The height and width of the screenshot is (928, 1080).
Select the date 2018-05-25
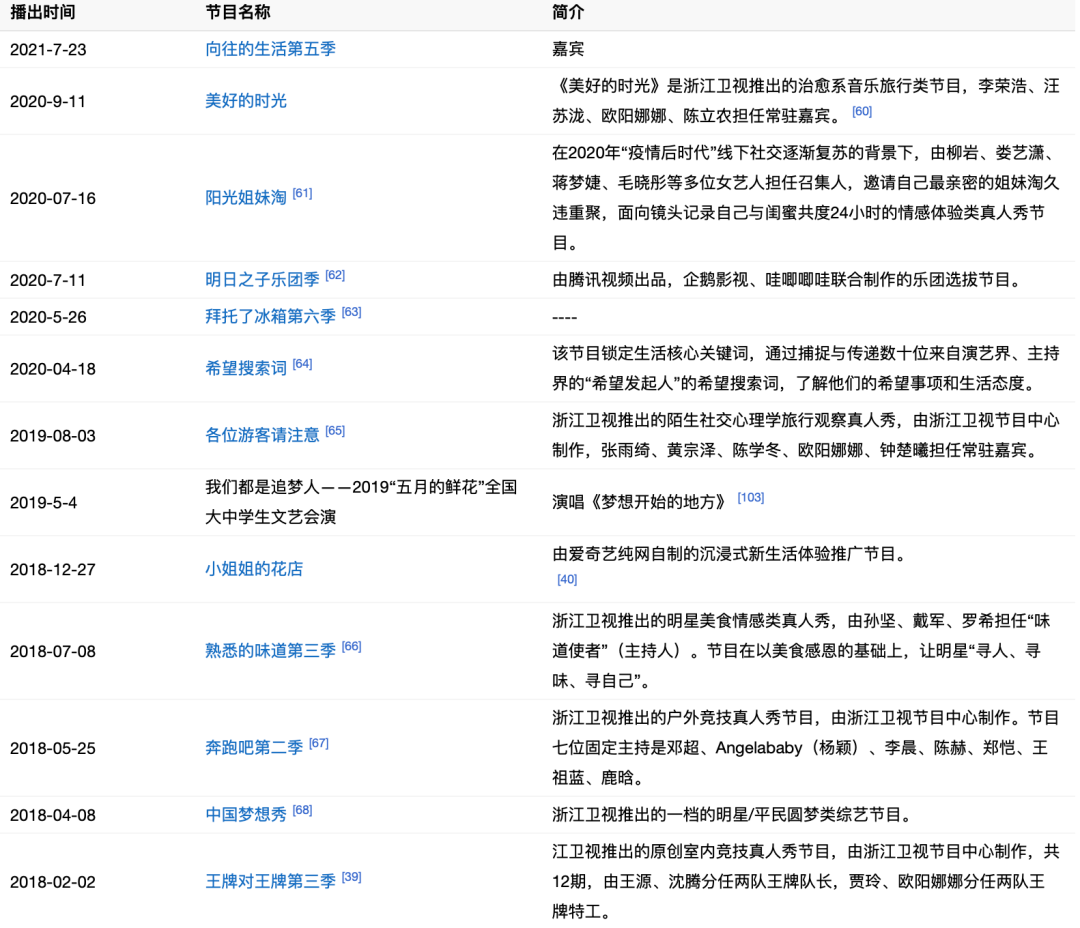53,750
